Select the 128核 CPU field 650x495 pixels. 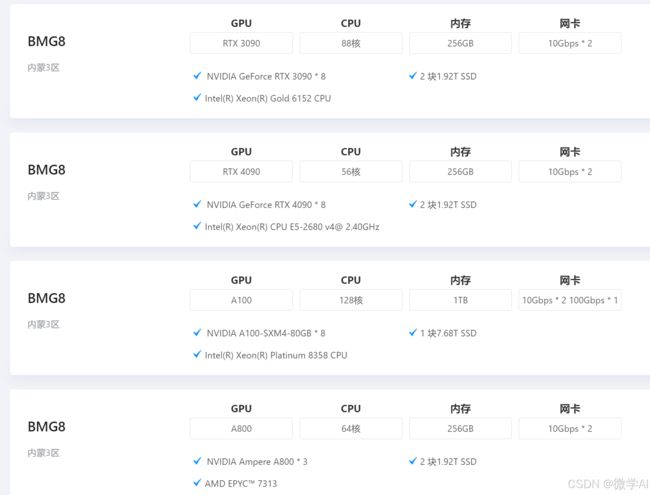[351, 300]
